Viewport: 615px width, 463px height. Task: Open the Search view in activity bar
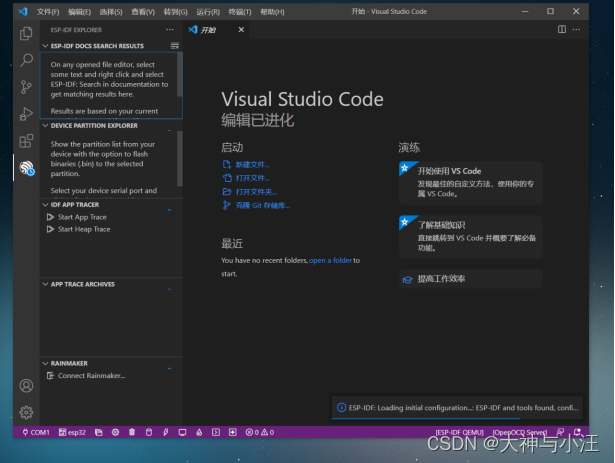click(x=26, y=60)
